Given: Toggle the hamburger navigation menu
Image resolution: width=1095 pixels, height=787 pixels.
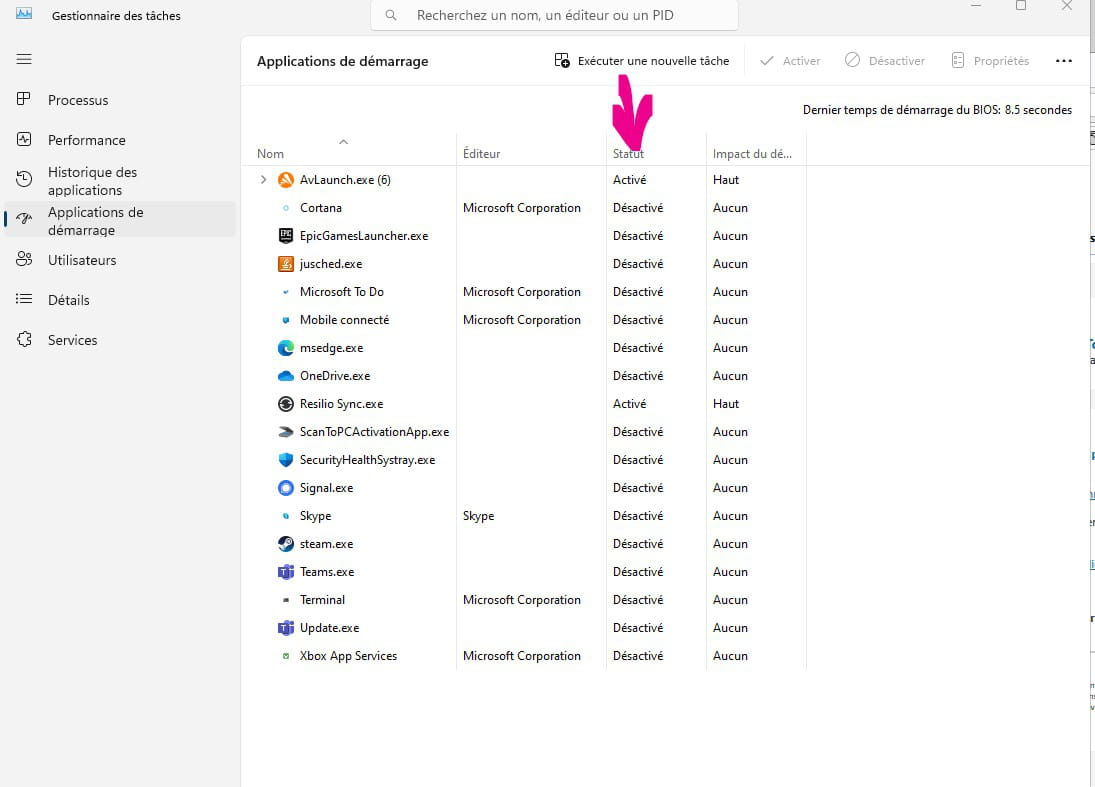Looking at the screenshot, I should pyautogui.click(x=24, y=60).
